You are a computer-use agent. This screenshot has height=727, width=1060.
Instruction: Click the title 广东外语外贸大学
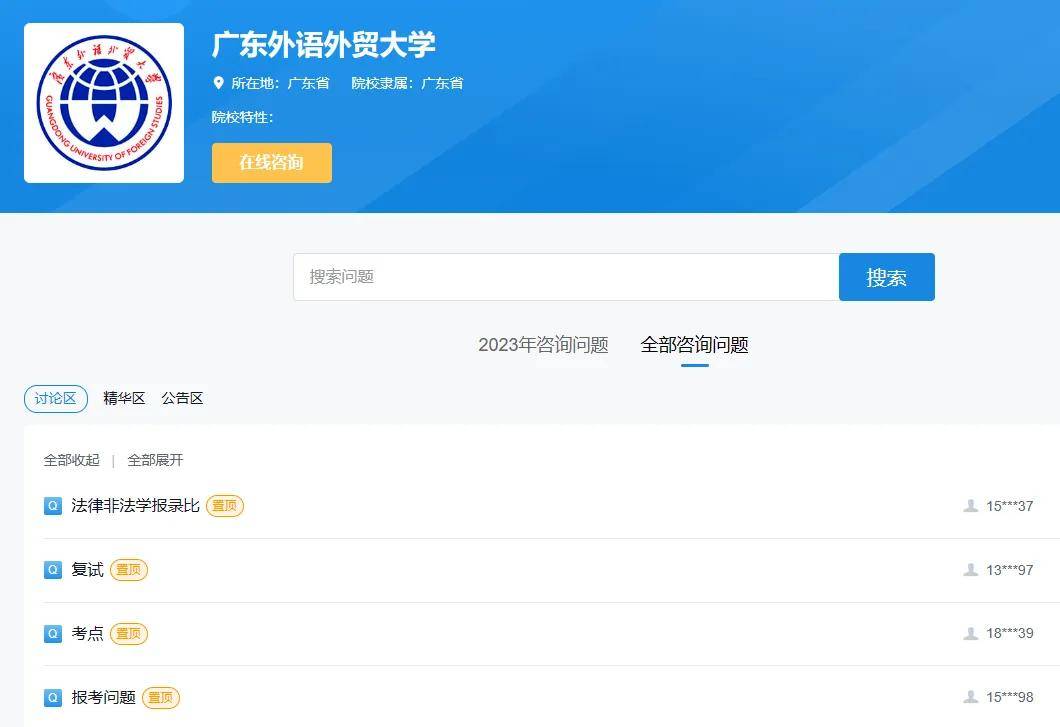coord(324,45)
